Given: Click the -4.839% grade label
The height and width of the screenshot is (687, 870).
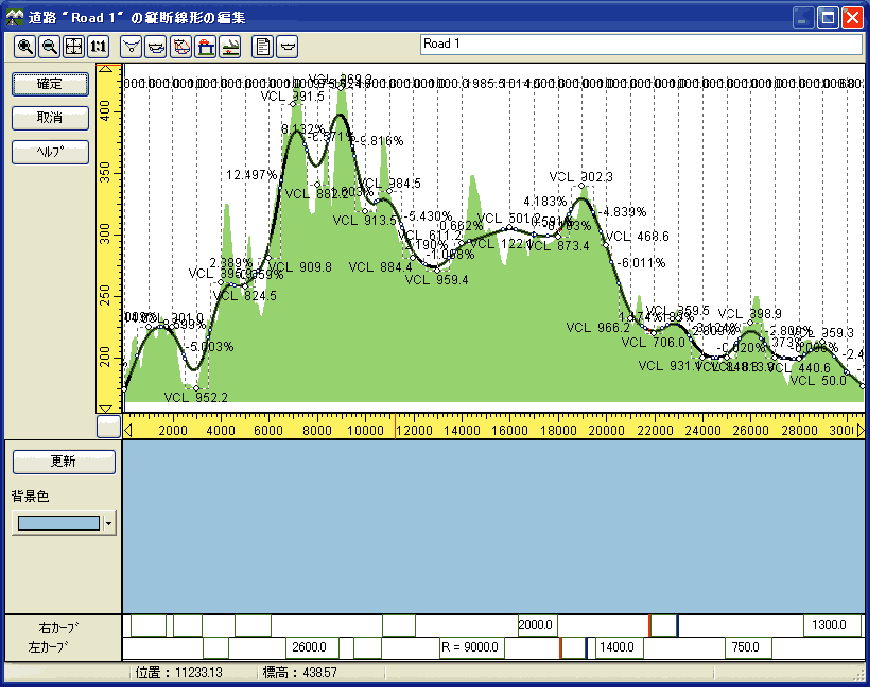Looking at the screenshot, I should point(623,212).
